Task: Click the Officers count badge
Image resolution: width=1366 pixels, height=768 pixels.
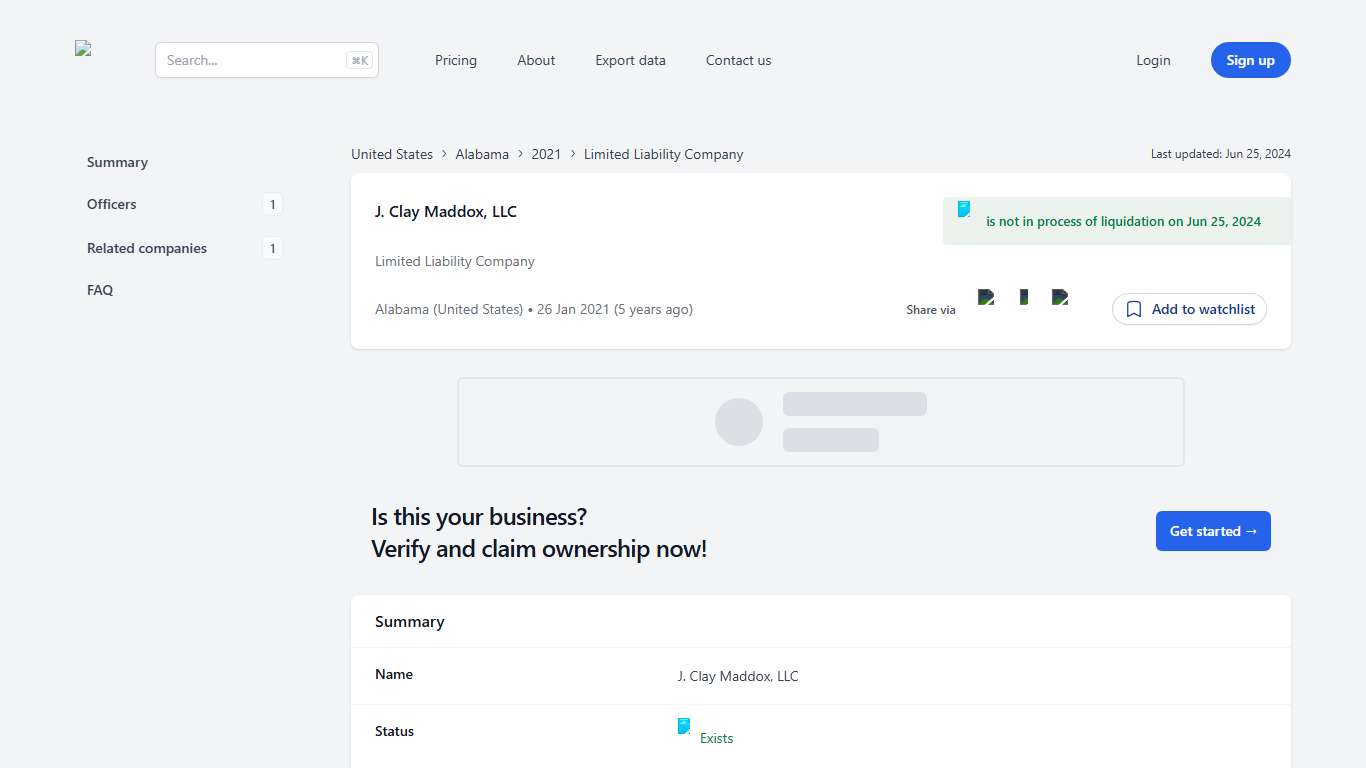Action: [272, 205]
